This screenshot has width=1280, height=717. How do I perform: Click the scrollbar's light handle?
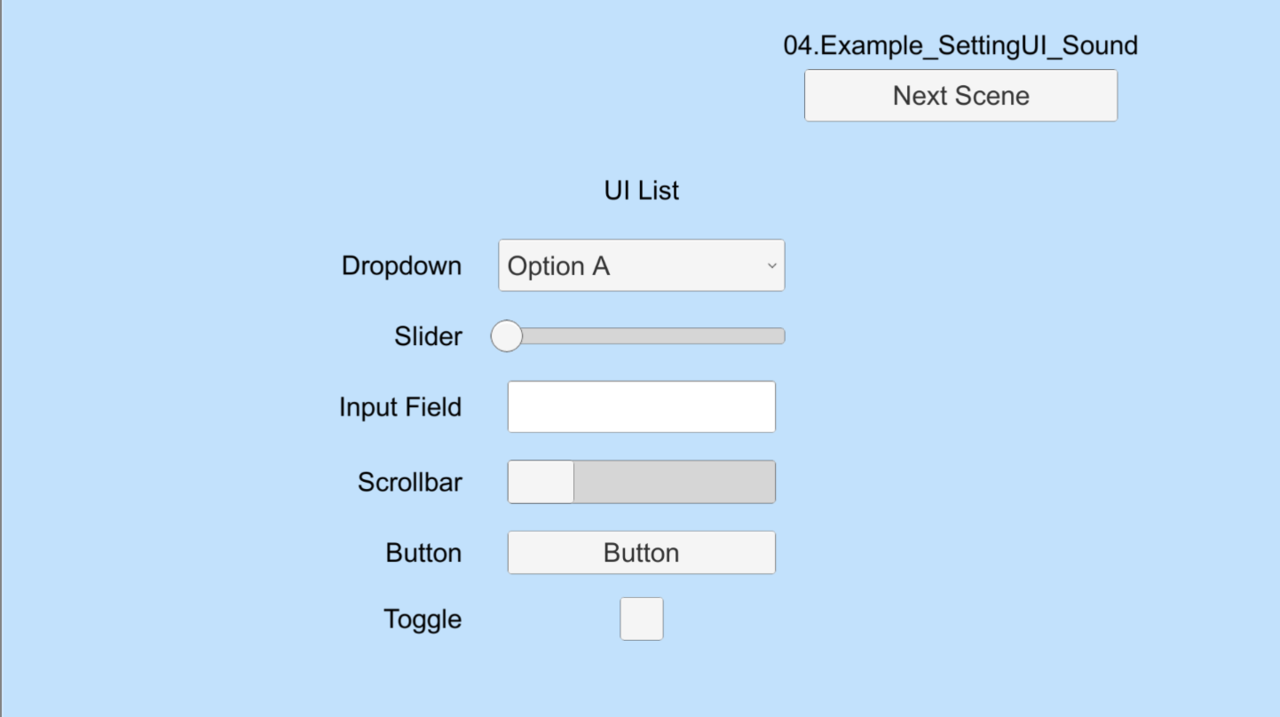(541, 482)
